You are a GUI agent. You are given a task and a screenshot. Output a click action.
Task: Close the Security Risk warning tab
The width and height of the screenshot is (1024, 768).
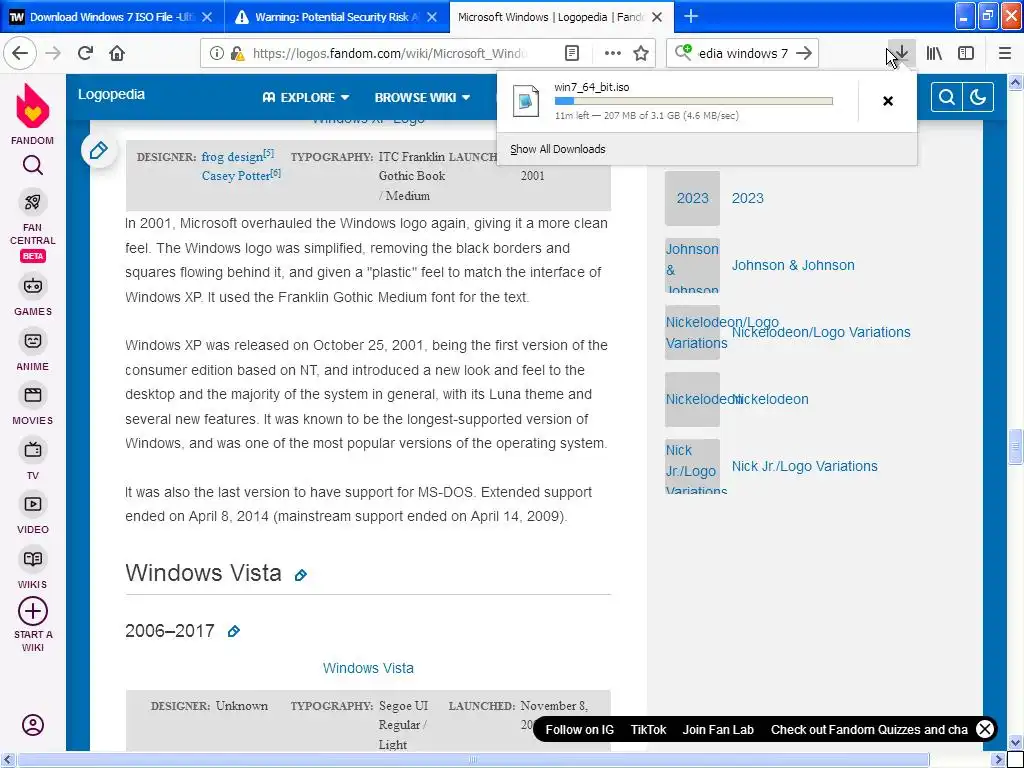coord(432,17)
